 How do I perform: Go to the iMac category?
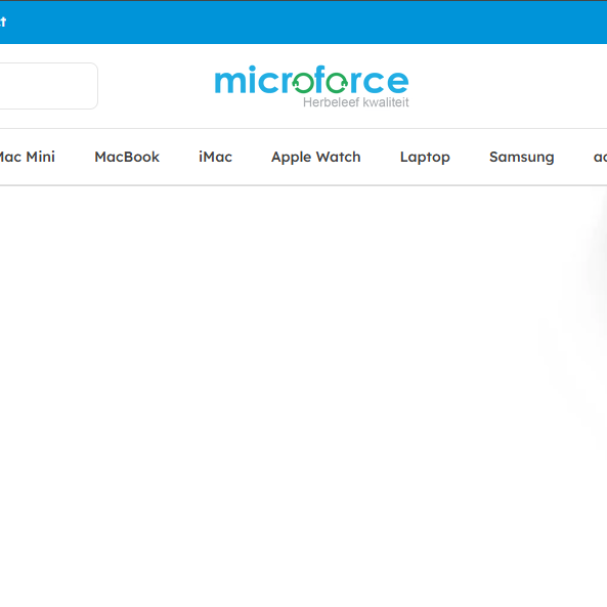coord(215,157)
